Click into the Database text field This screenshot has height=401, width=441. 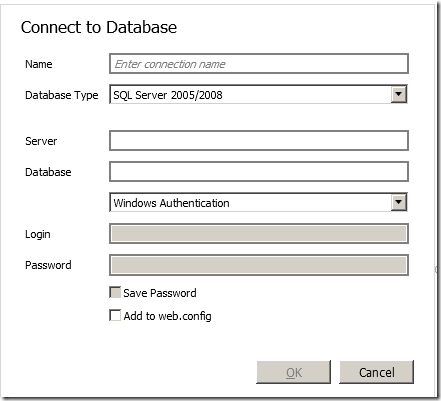[x=259, y=172]
